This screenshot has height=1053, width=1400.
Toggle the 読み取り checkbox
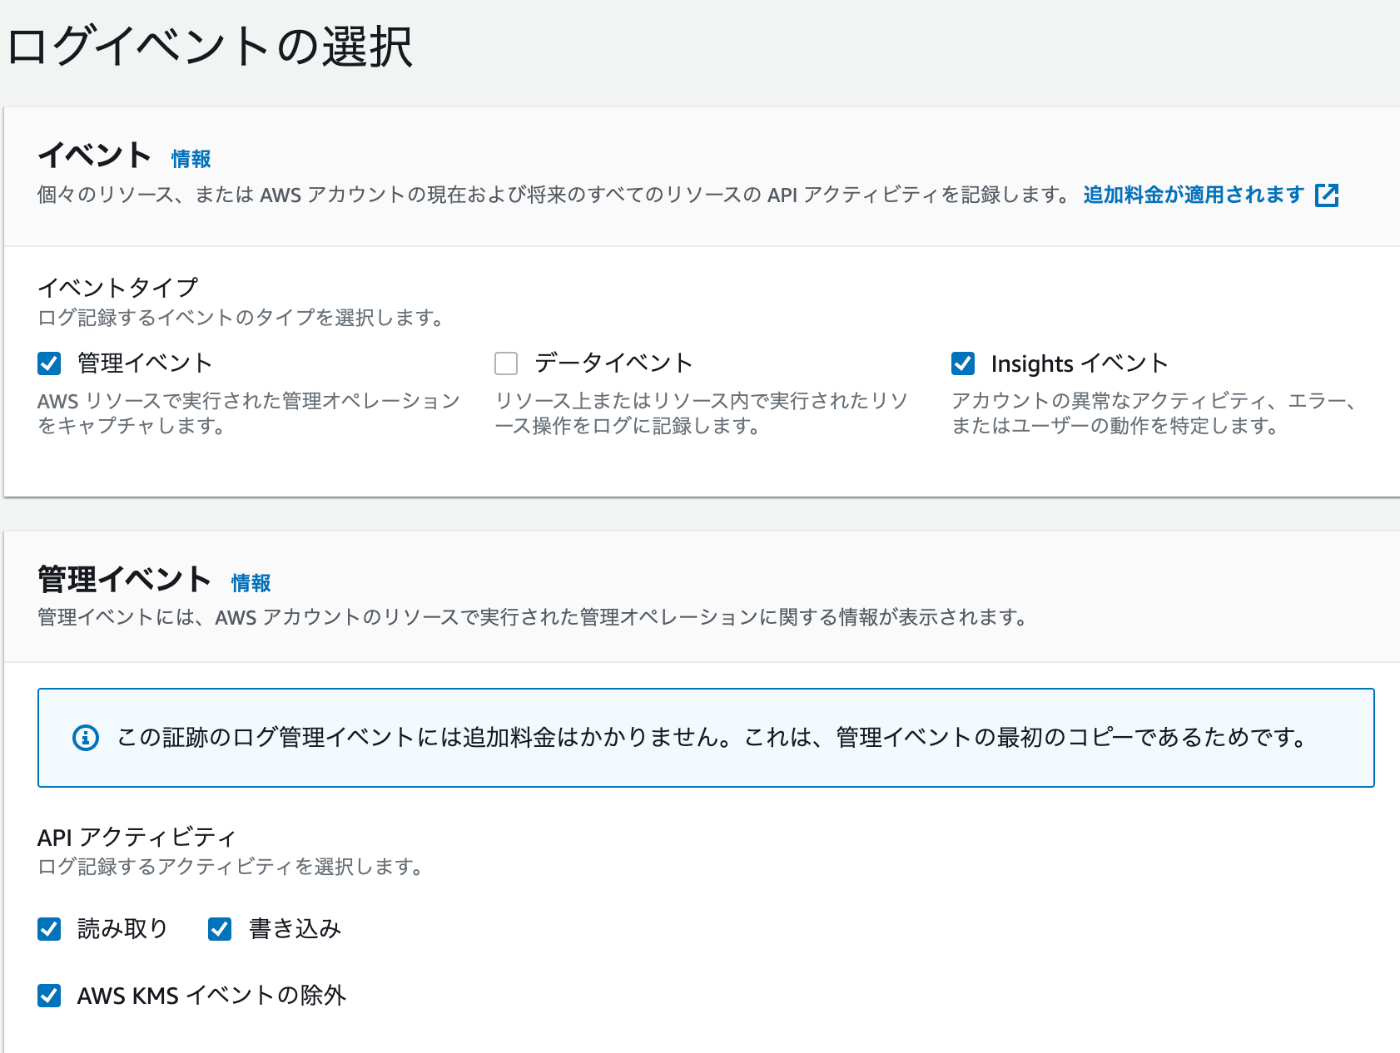pos(49,929)
